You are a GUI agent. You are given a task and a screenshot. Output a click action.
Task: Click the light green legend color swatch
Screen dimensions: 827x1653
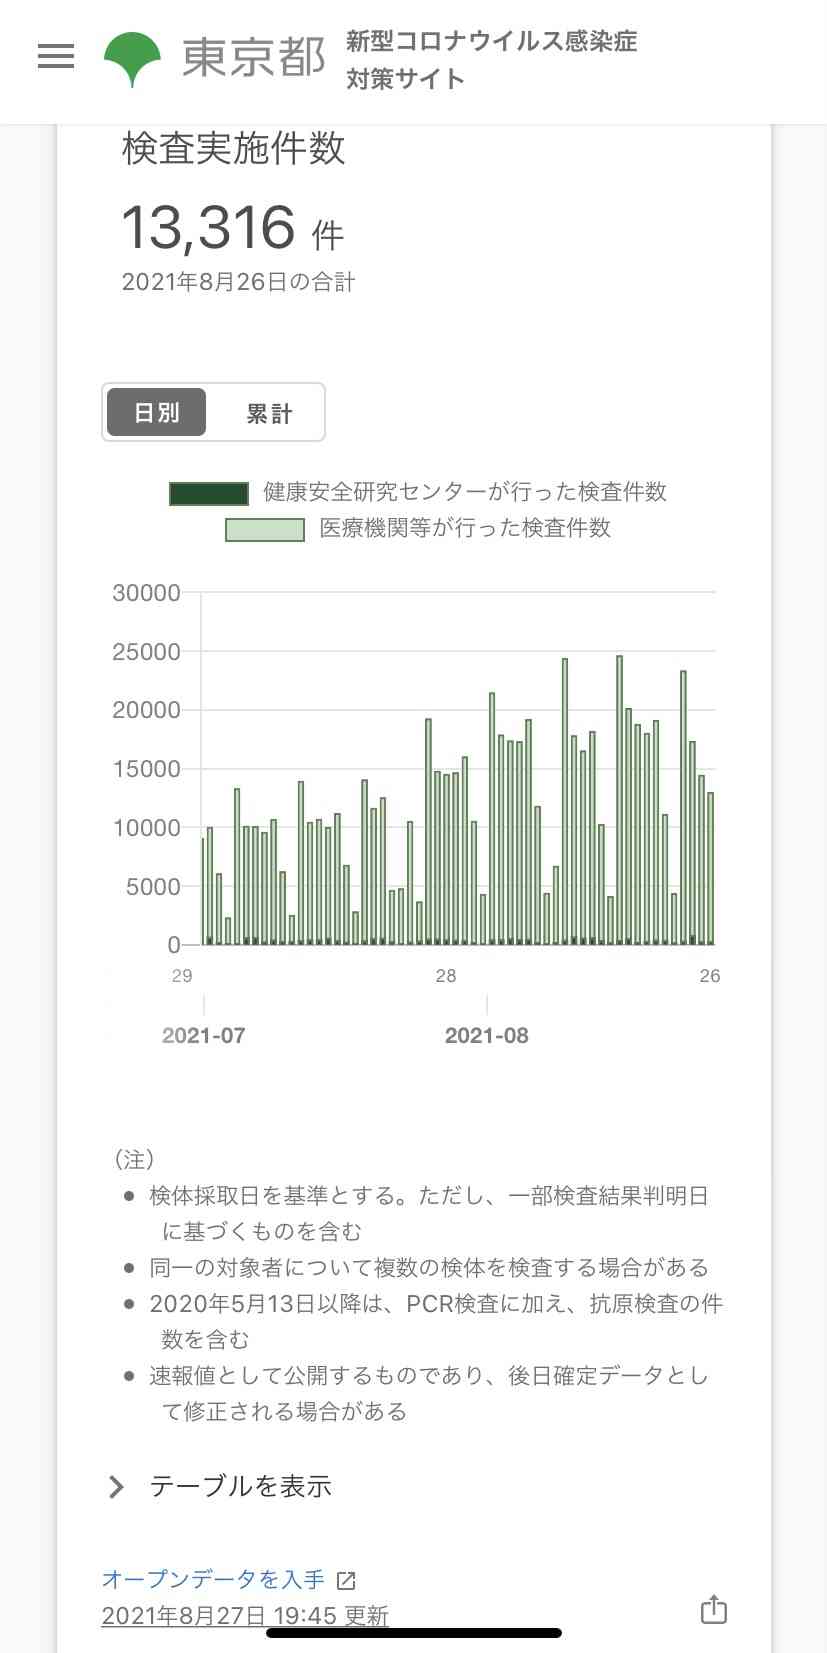(x=265, y=529)
